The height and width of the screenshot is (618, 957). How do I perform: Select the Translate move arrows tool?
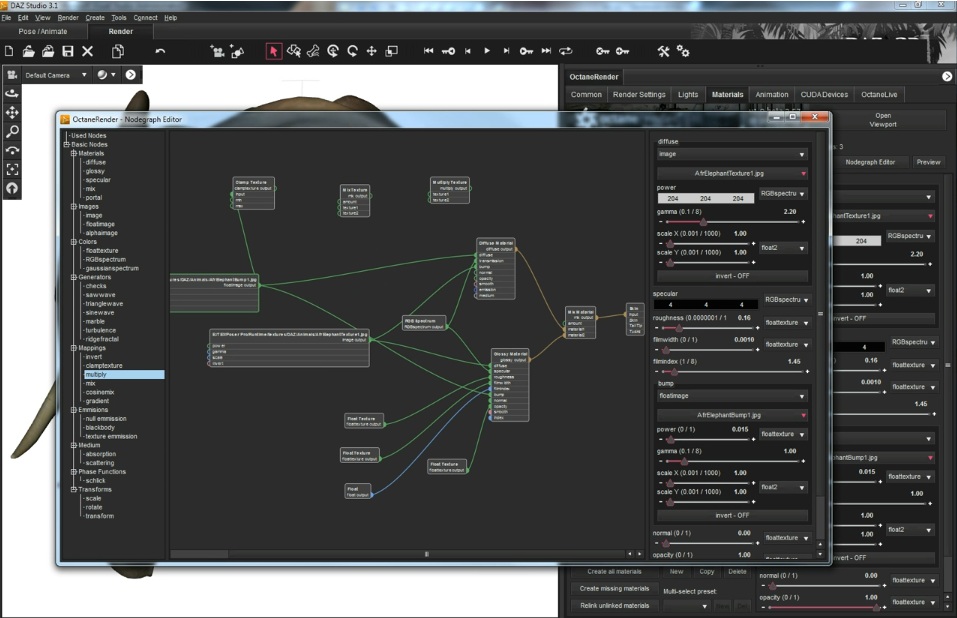click(x=371, y=51)
